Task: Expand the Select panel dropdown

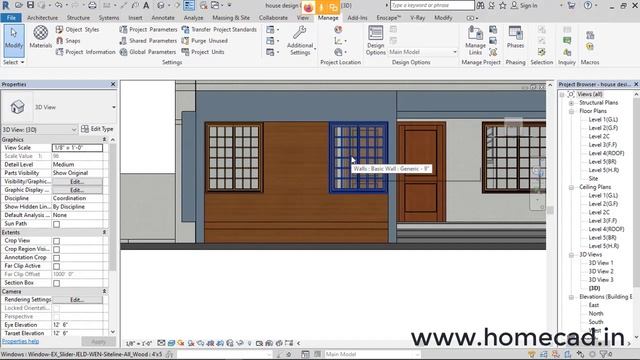Action: [x=13, y=62]
